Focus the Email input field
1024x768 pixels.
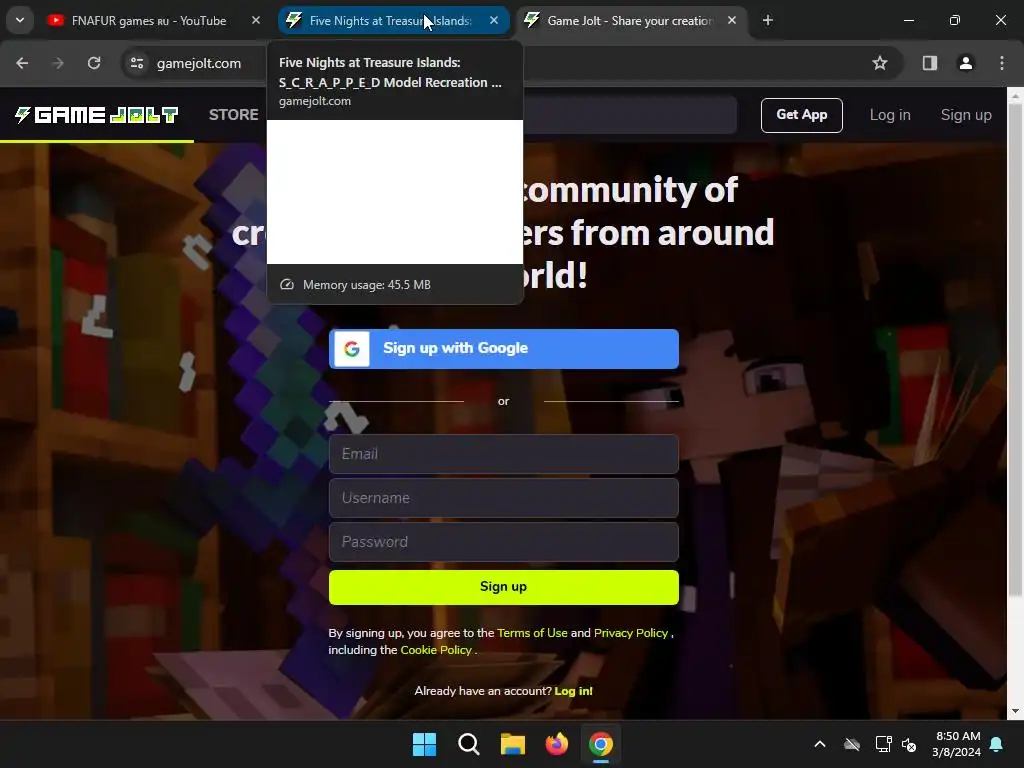tap(504, 454)
